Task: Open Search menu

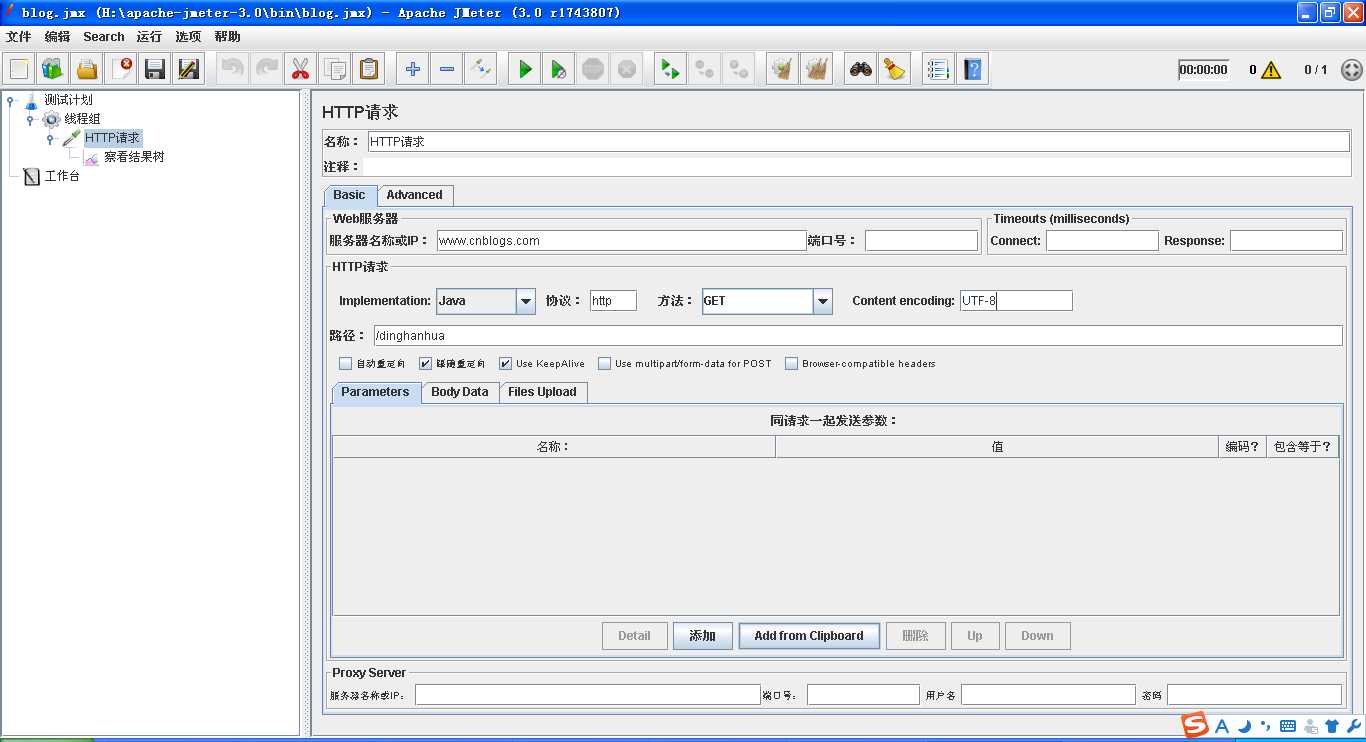Action: [104, 37]
